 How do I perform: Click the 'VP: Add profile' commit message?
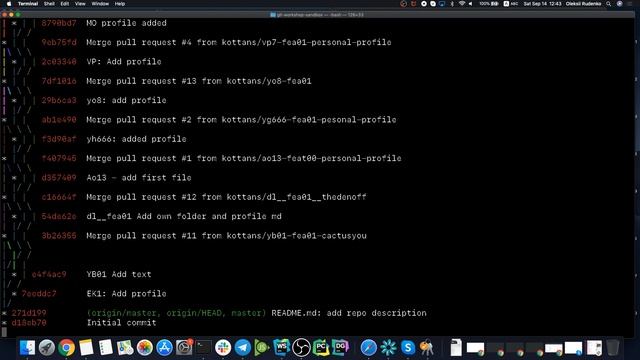124,62
